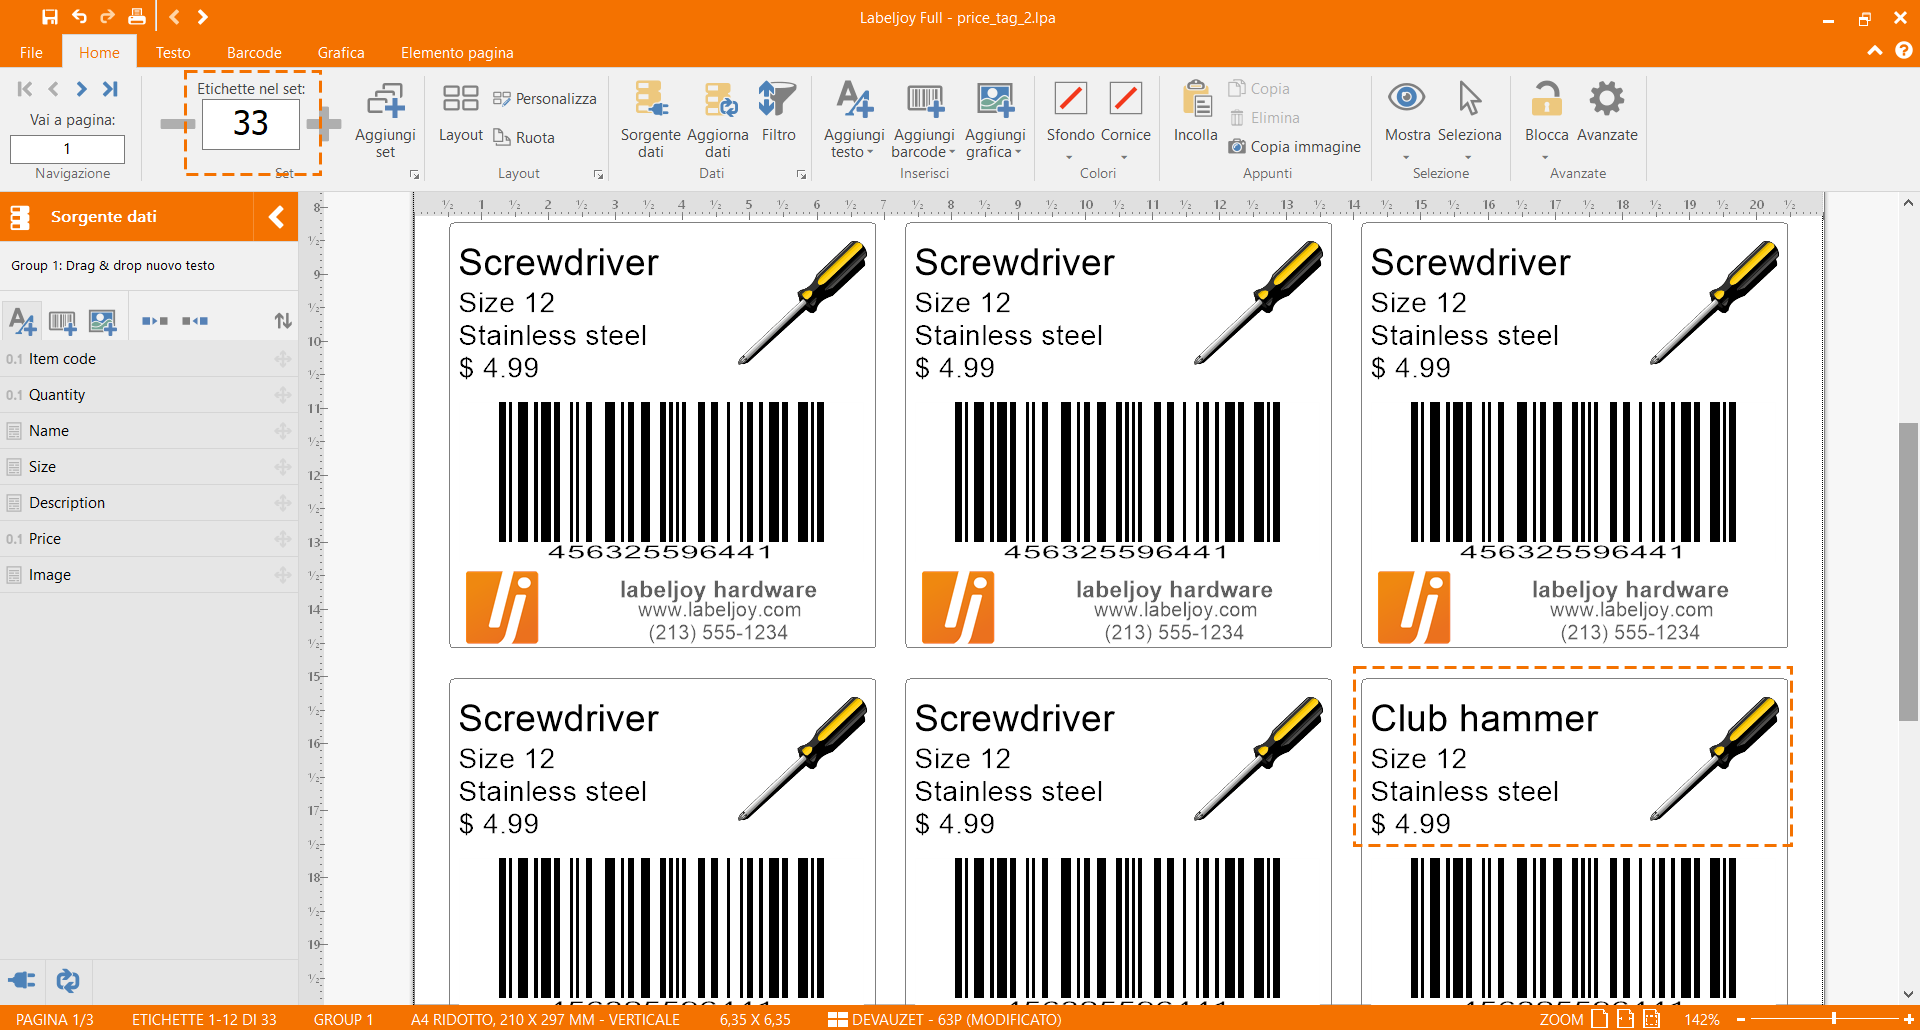1920x1030 pixels.
Task: Click Copia in clipboard group
Action: click(x=1258, y=88)
